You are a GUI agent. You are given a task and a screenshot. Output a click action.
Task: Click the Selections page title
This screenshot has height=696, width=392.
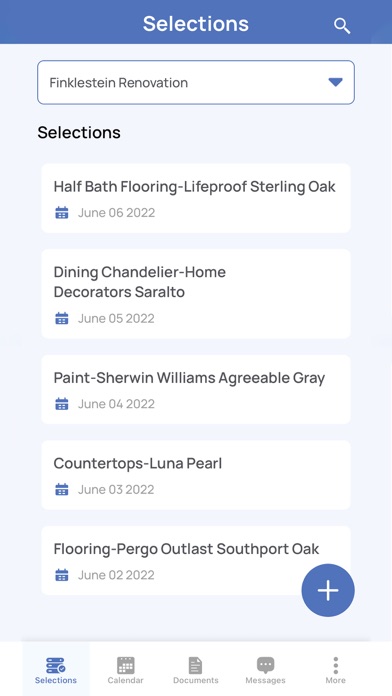[196, 24]
